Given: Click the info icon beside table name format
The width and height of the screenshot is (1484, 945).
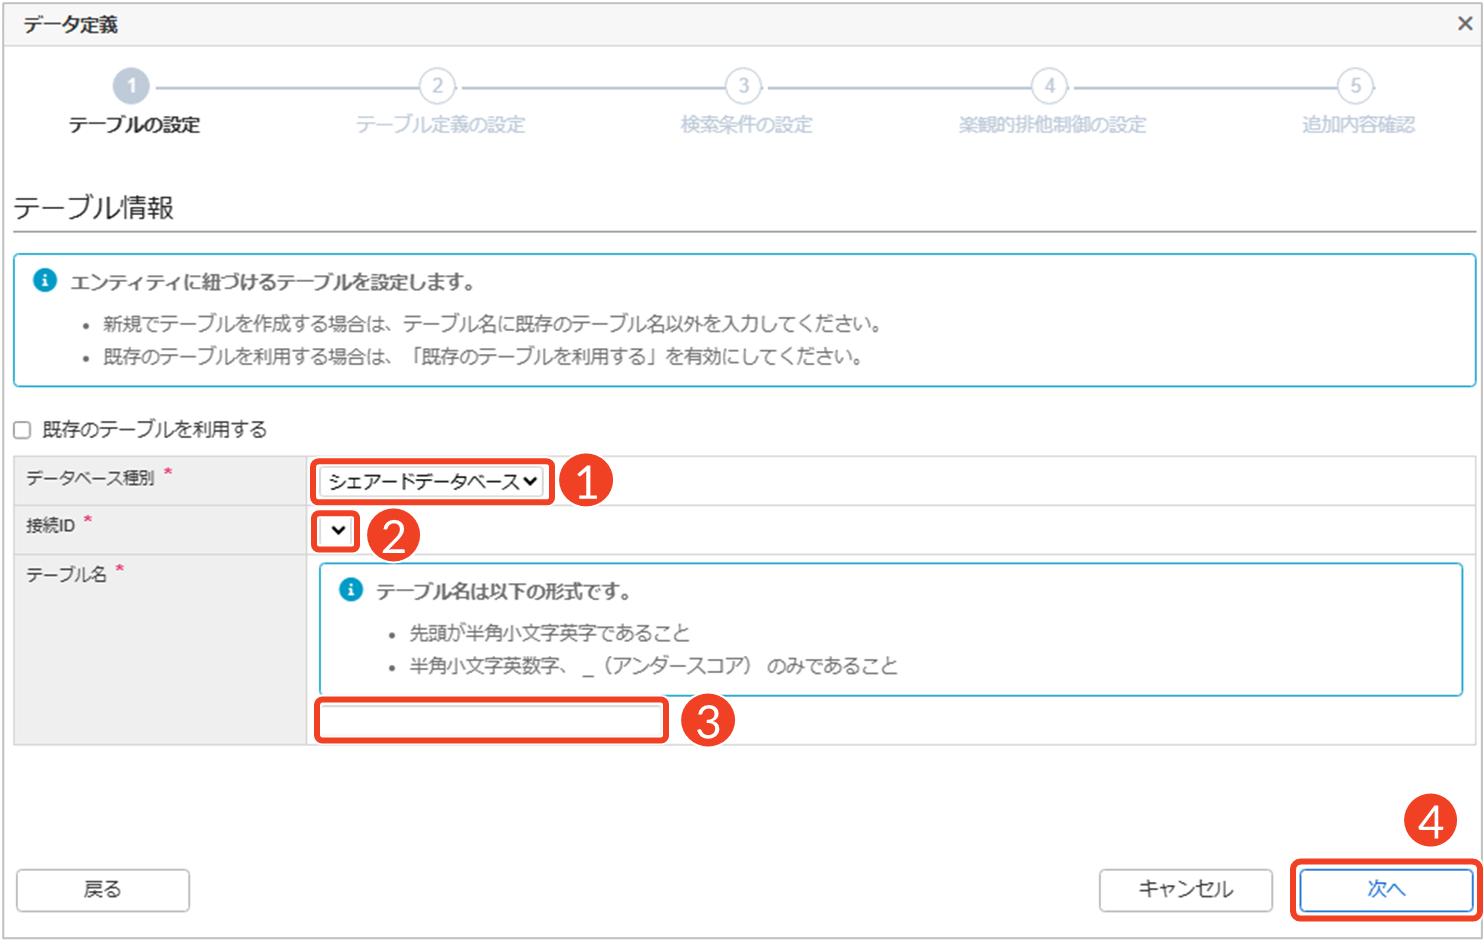Looking at the screenshot, I should [x=351, y=590].
